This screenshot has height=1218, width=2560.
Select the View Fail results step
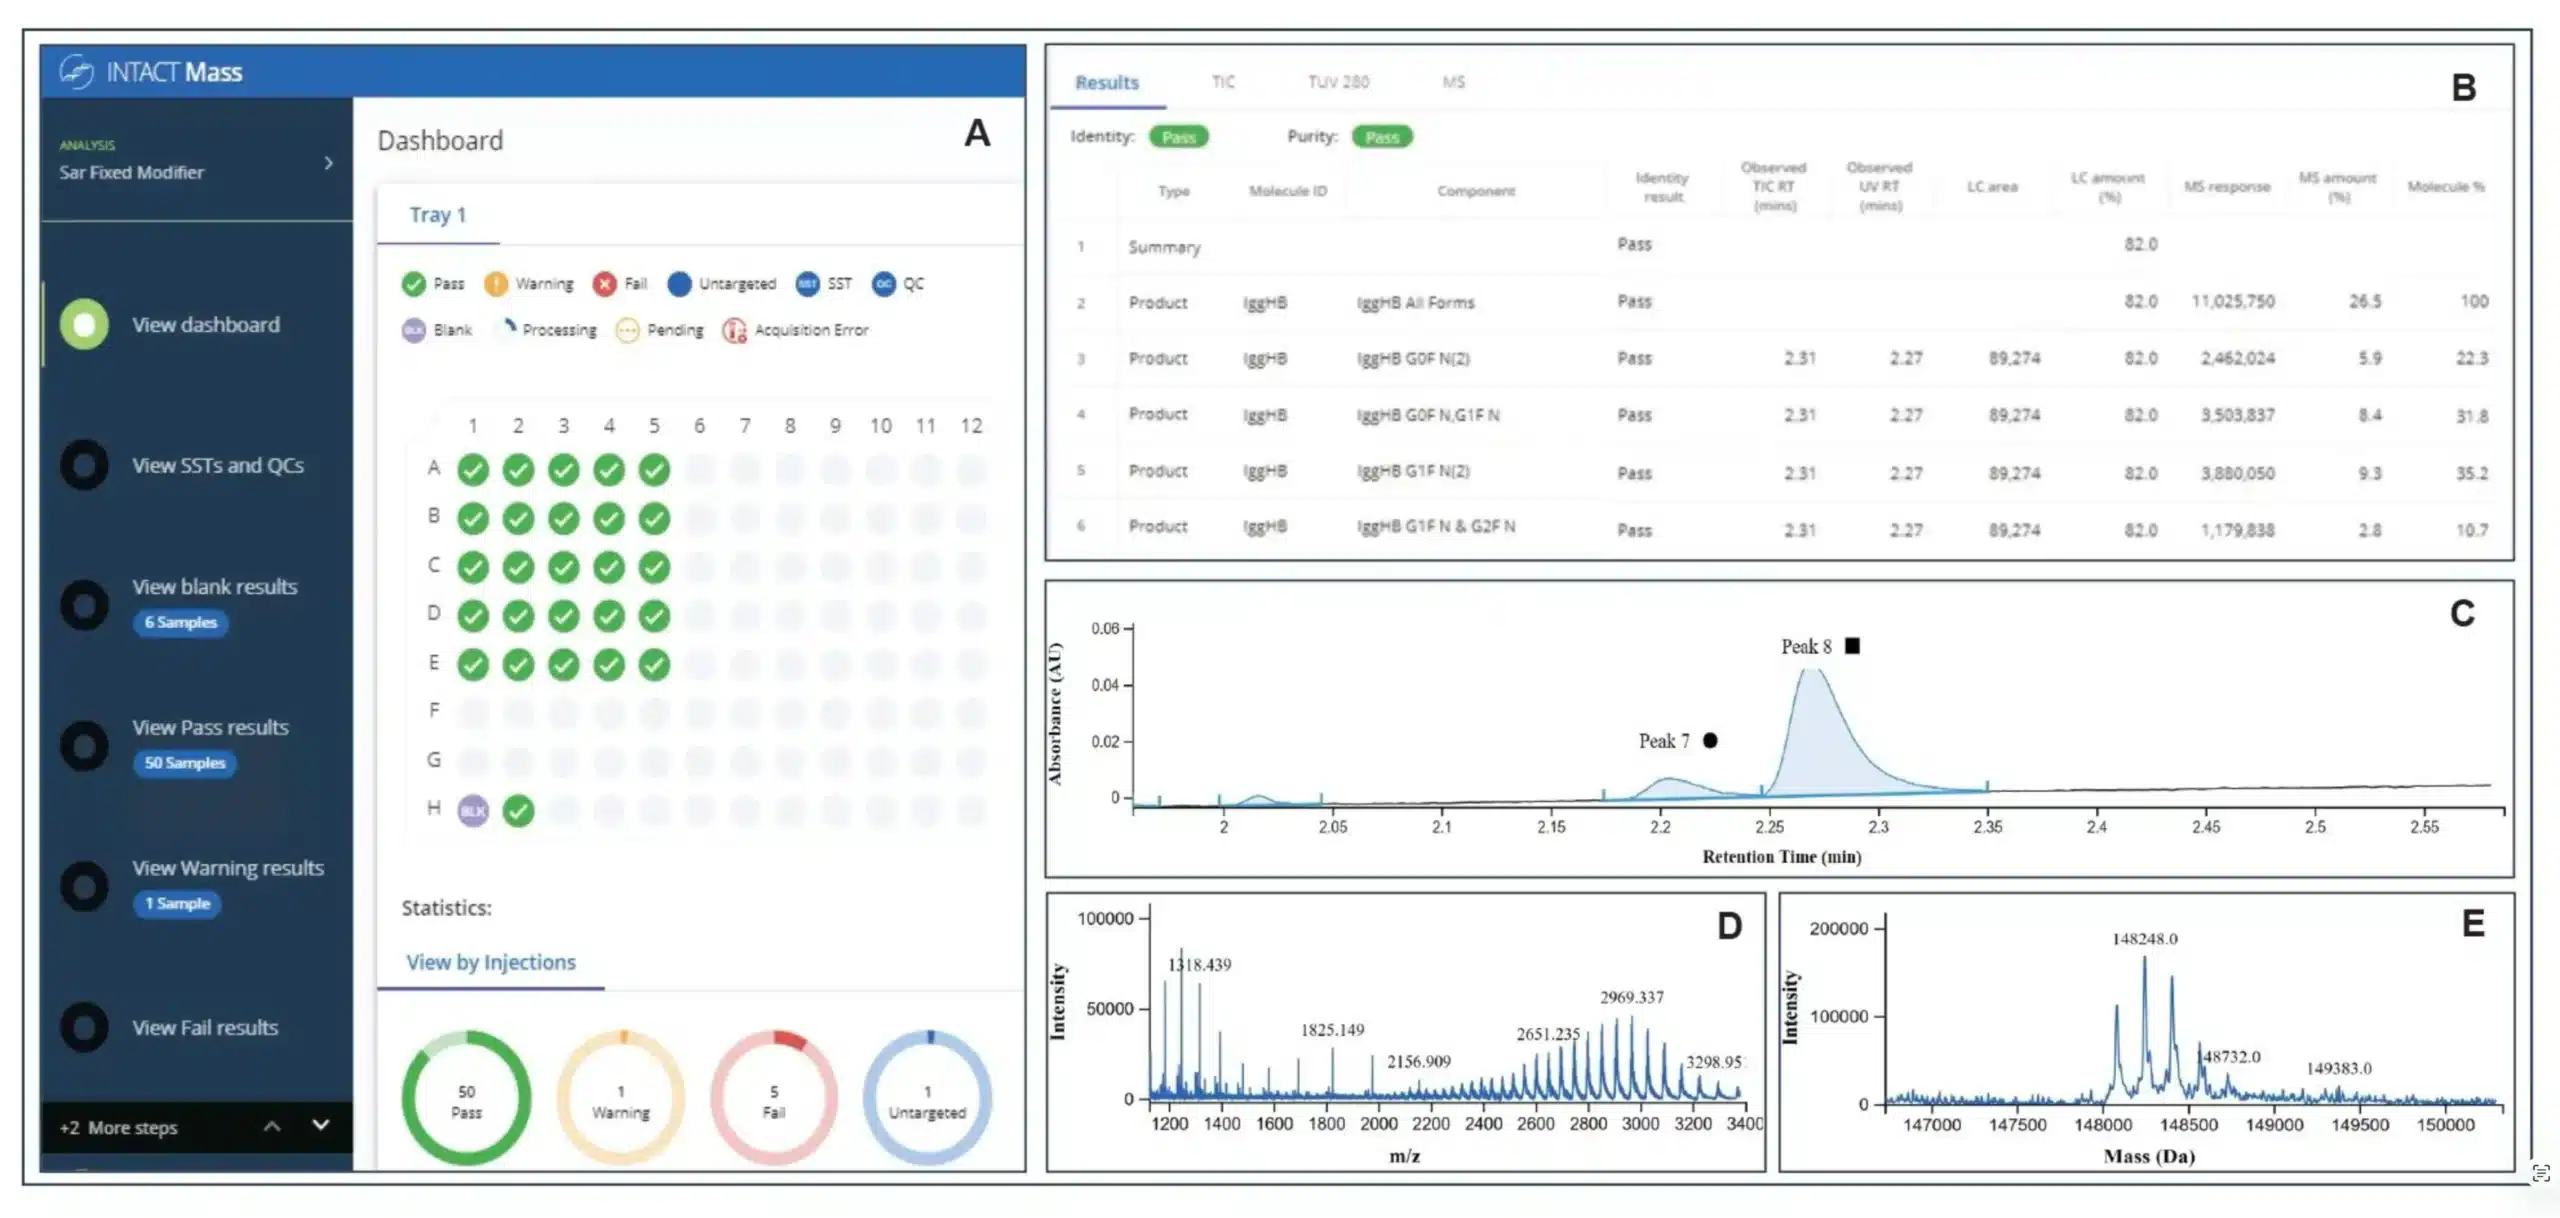[204, 1028]
